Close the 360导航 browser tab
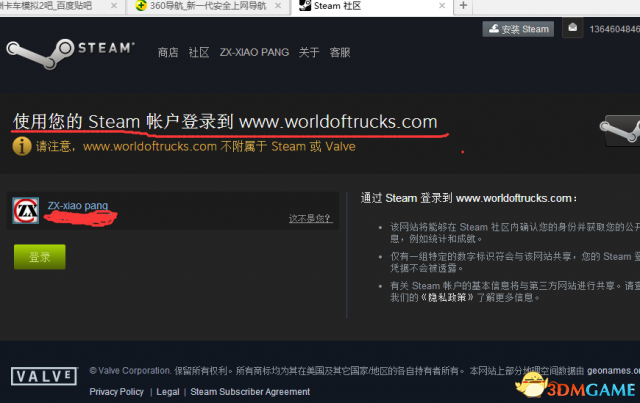 pos(278,6)
